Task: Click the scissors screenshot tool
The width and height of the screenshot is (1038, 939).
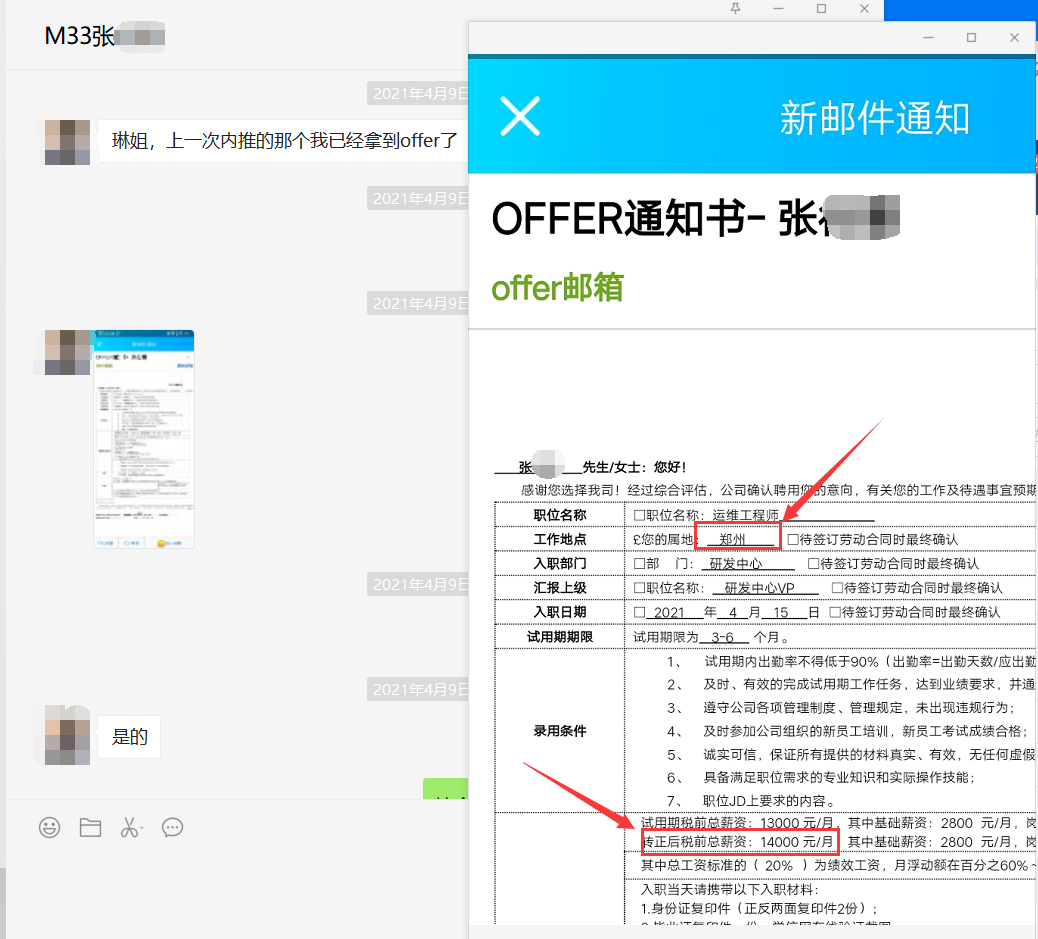Action: pyautogui.click(x=128, y=827)
